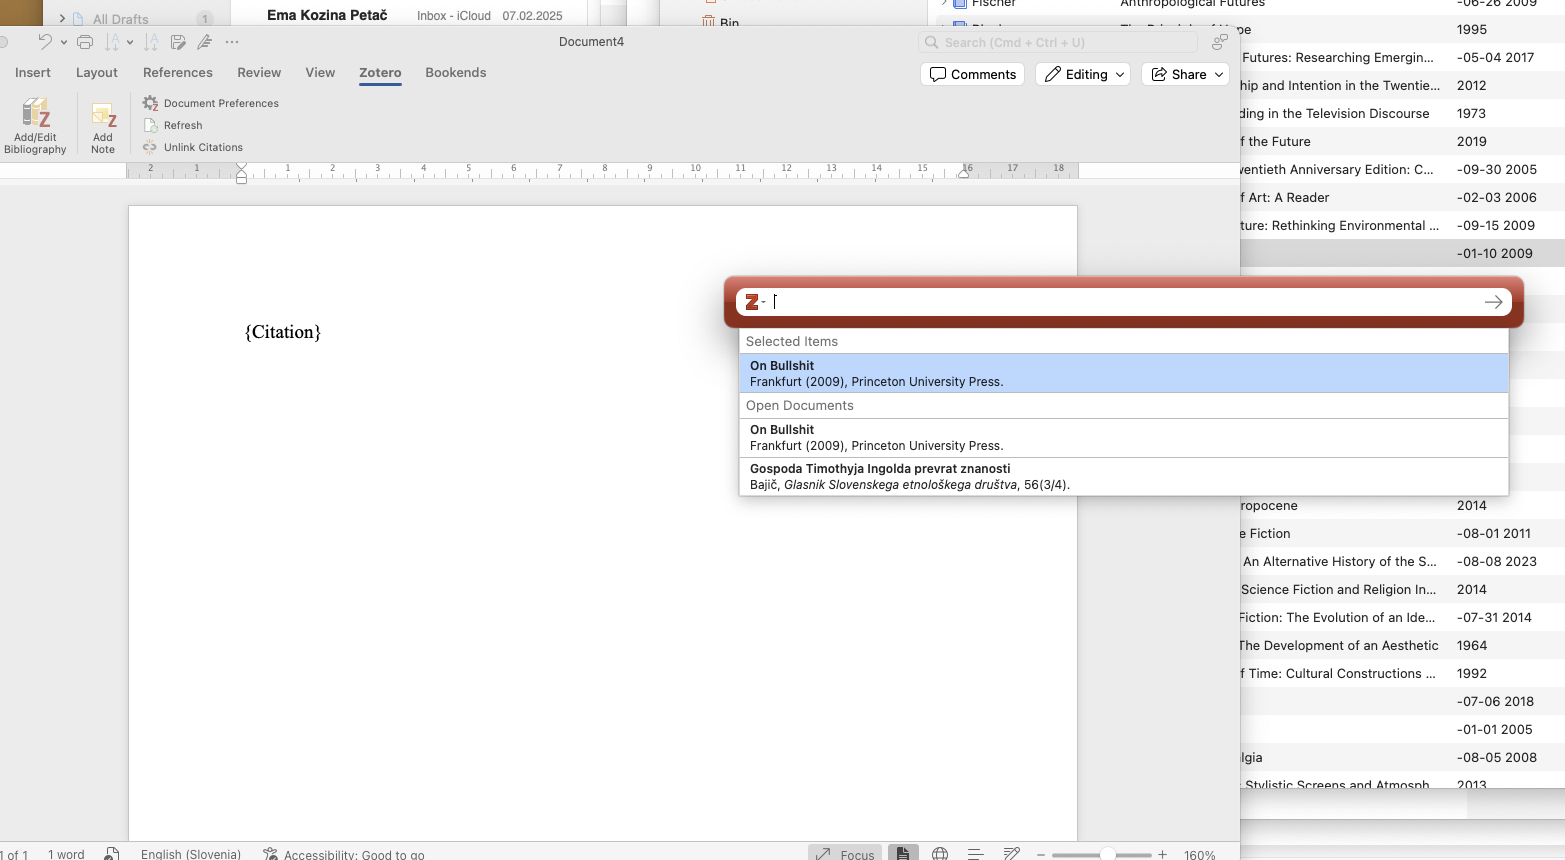Expand All Drafts folder in Mail window
This screenshot has height=860, width=1565.
(x=62, y=18)
